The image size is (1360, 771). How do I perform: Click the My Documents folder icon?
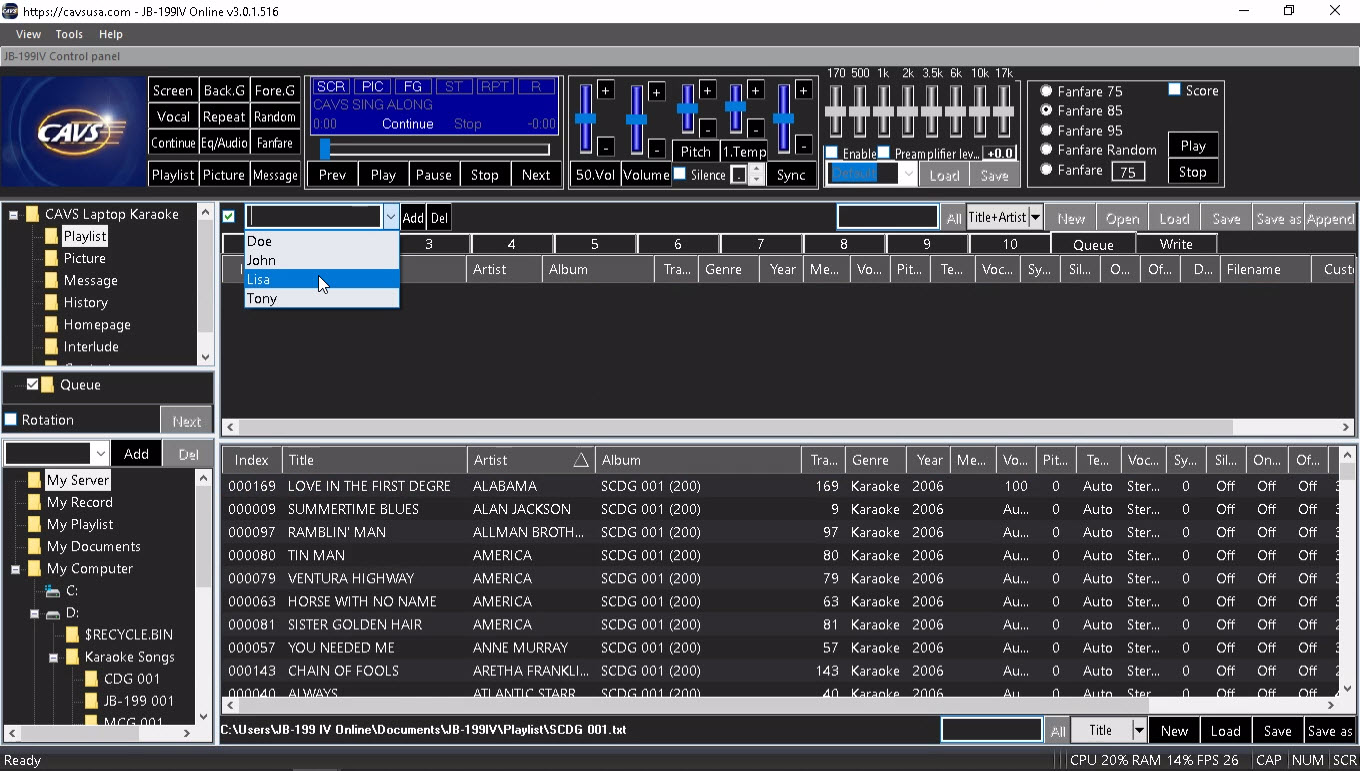(34, 546)
